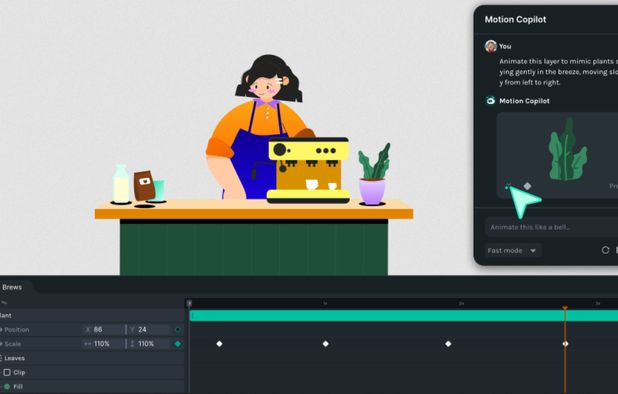Screen dimensions: 618x394
Task: Select the milk bottle on the counter
Action: (121, 184)
